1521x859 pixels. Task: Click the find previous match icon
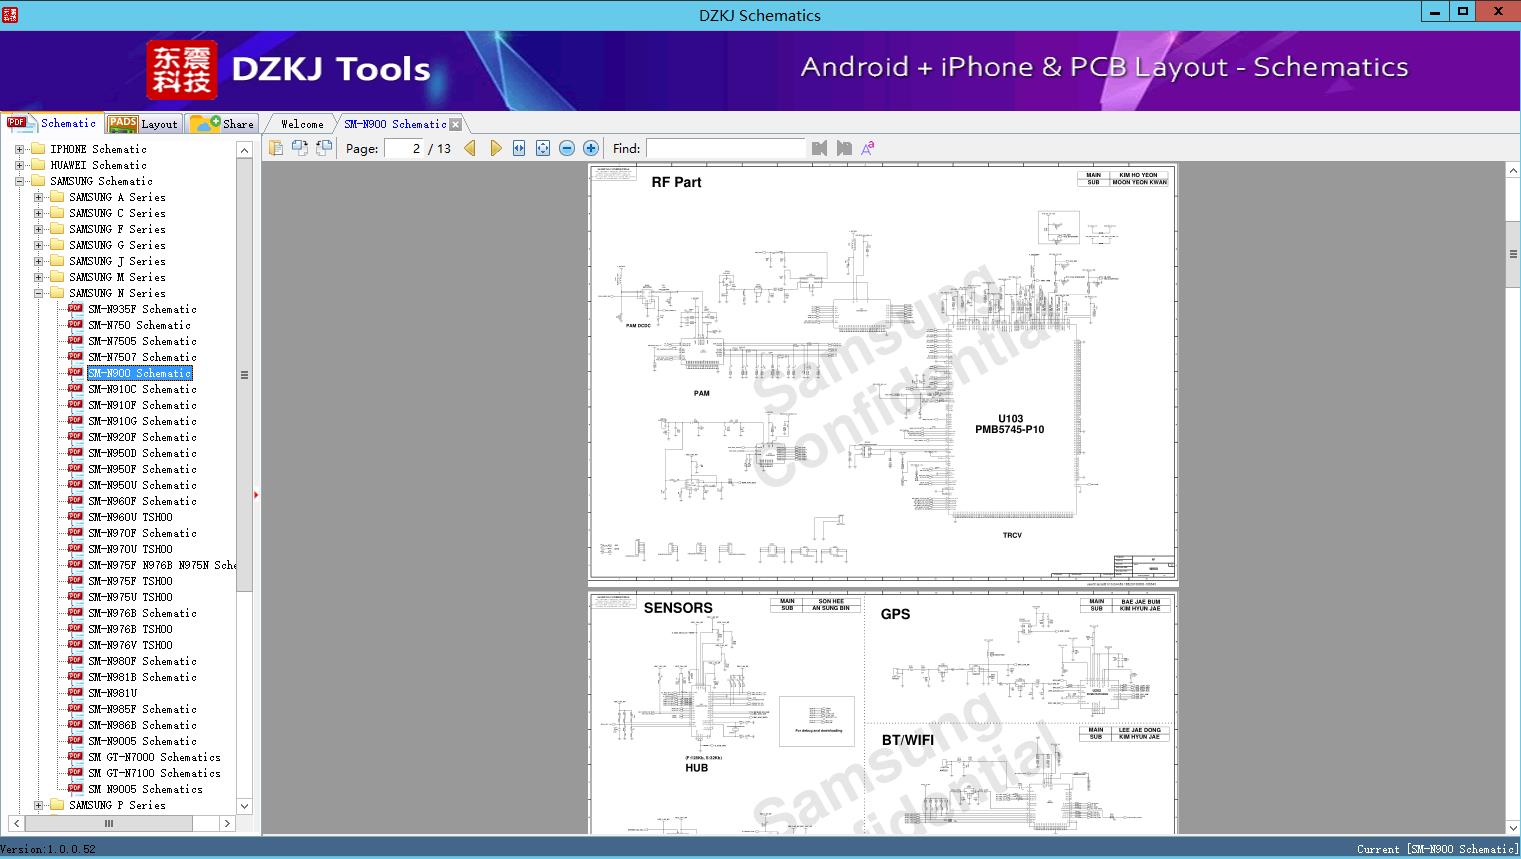820,148
